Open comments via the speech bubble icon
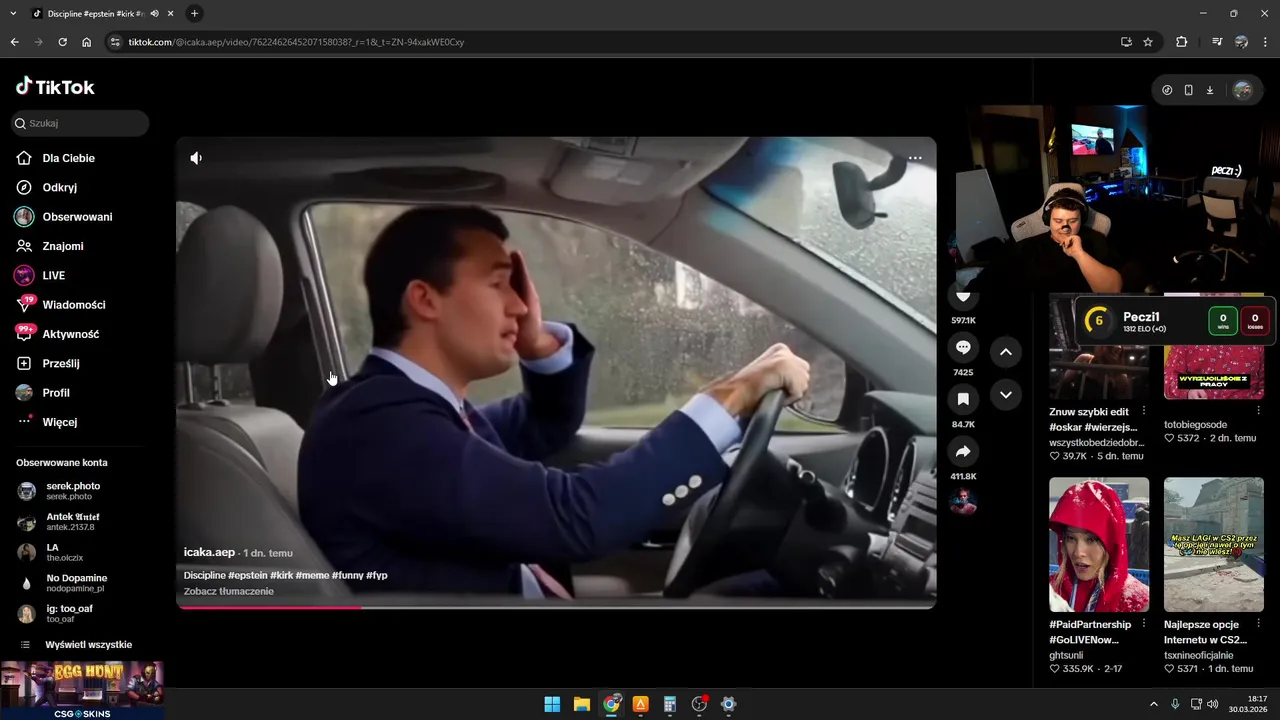Image resolution: width=1280 pixels, height=720 pixels. coord(963,347)
